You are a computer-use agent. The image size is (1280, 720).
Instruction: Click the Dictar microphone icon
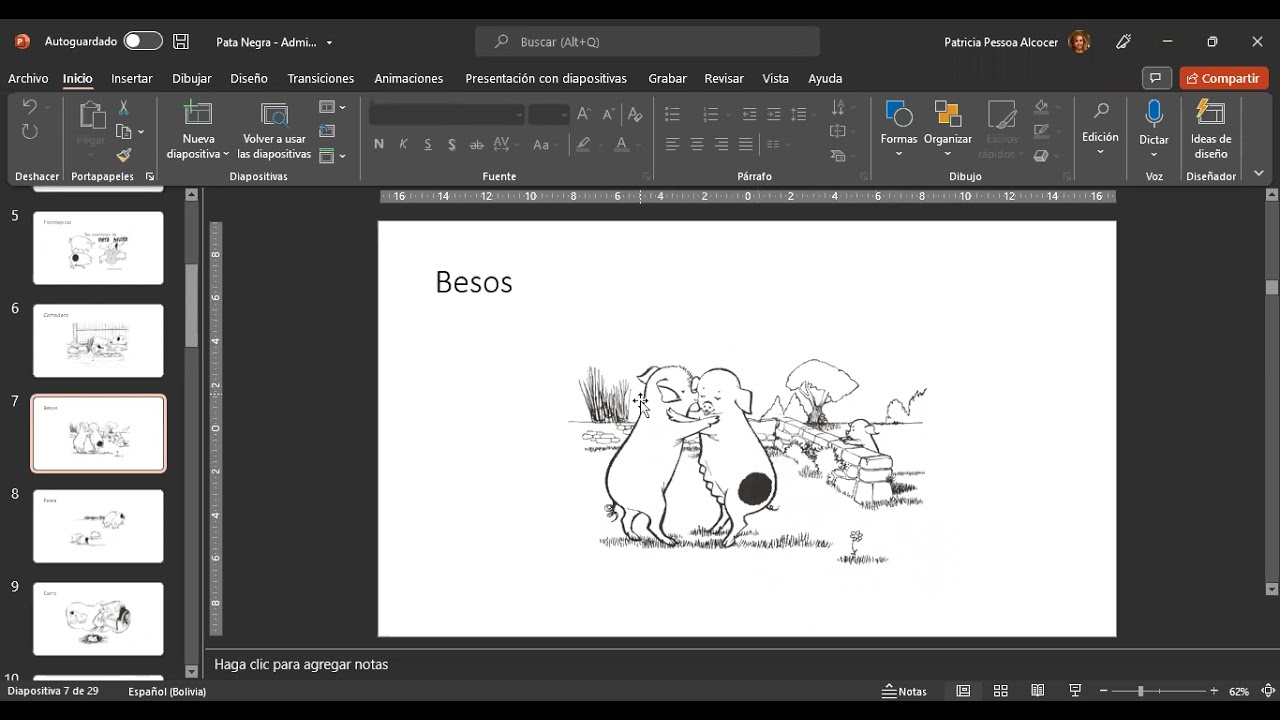tap(1154, 115)
